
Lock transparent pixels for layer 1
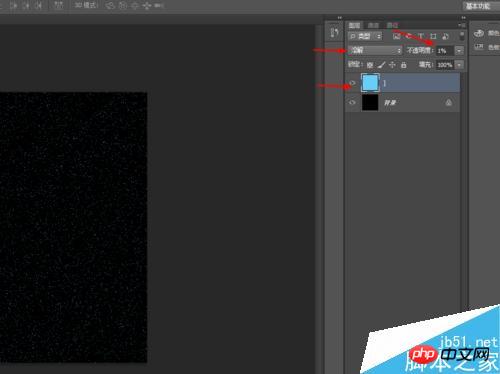click(x=370, y=65)
